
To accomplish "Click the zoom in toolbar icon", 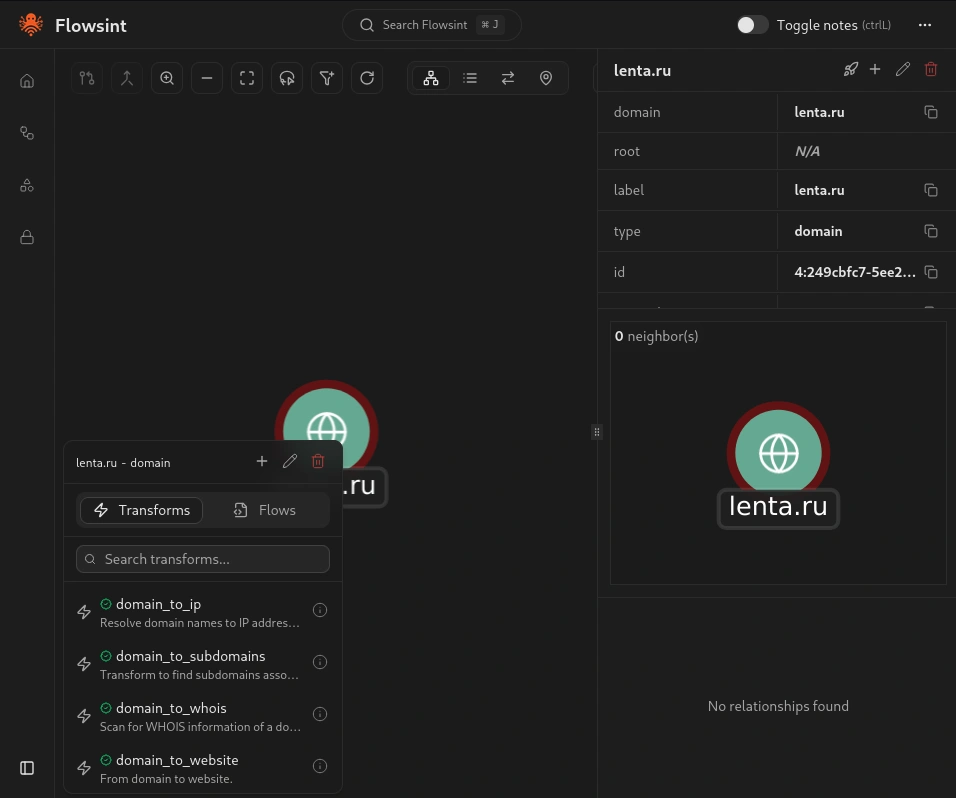I will [167, 78].
